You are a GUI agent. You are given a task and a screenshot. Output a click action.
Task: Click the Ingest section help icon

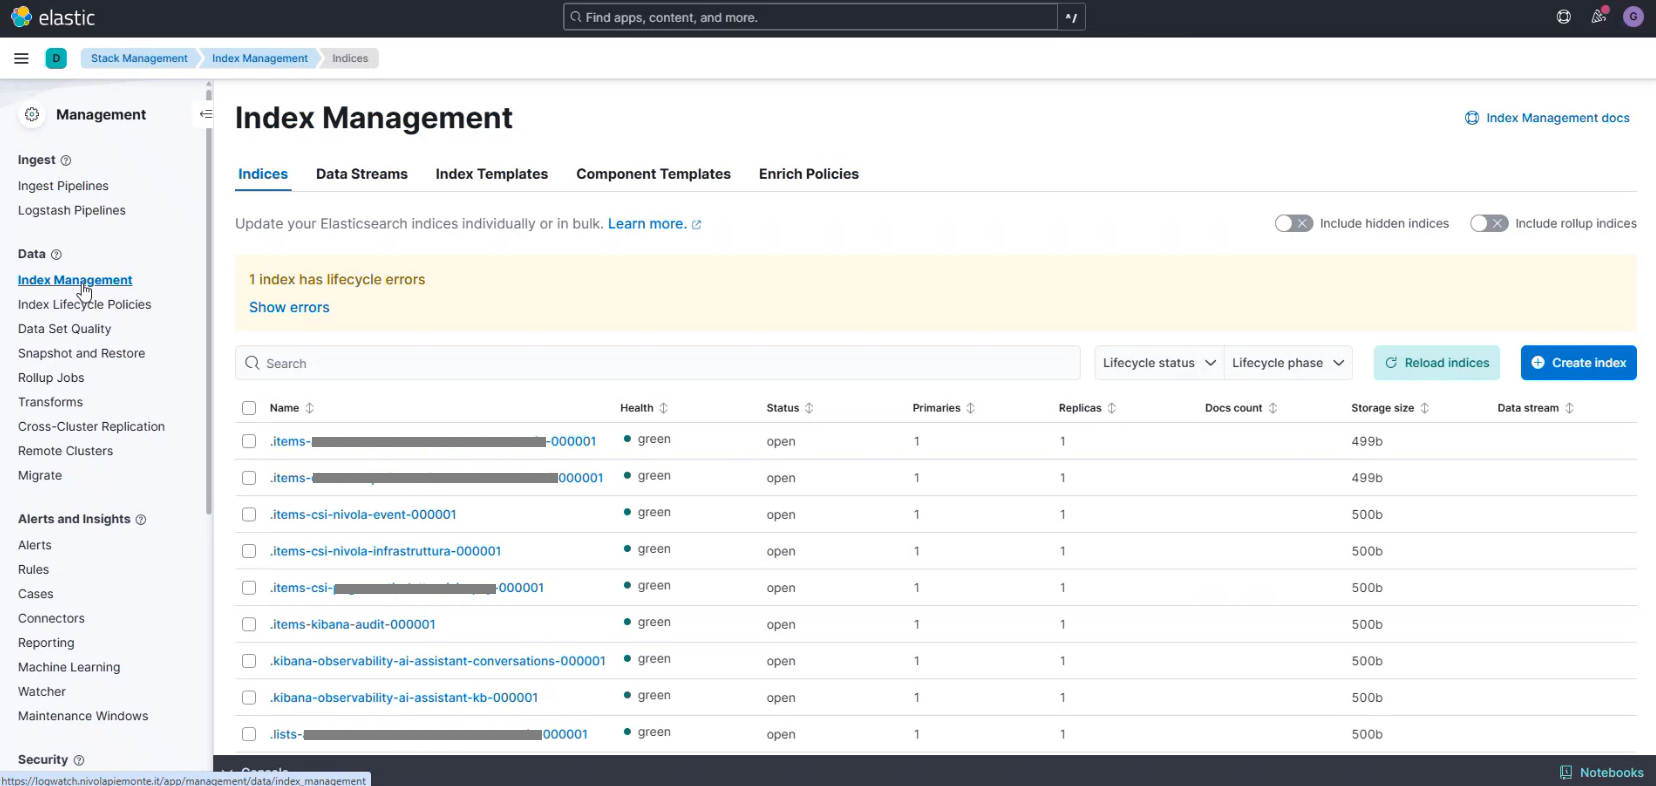(x=66, y=160)
